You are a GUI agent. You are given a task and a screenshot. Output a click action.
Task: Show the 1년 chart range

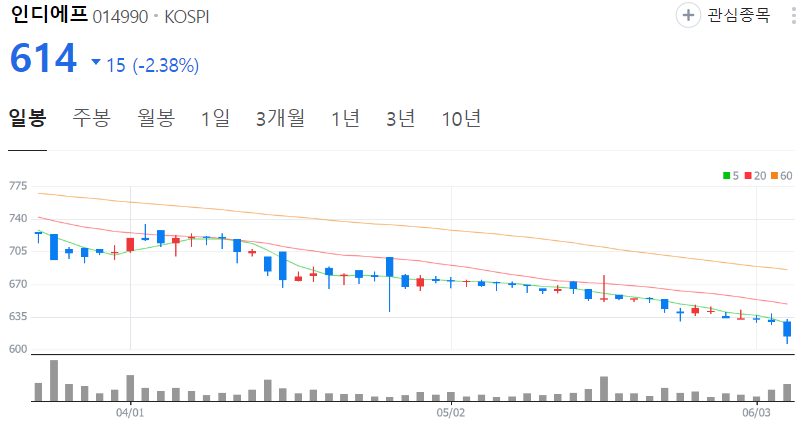[x=345, y=119]
